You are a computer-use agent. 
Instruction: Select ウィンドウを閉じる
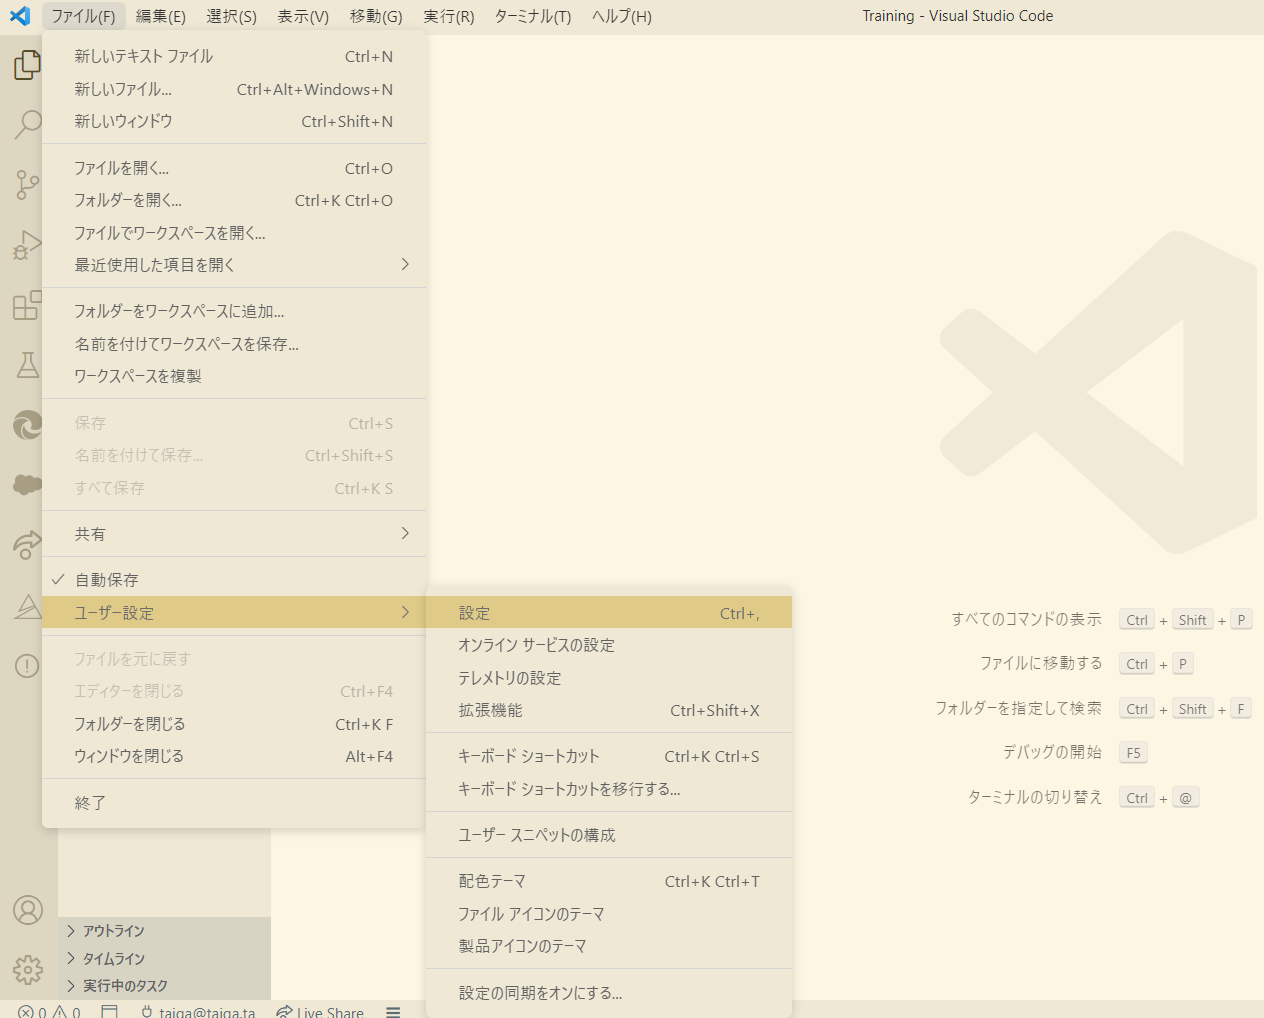tap(234, 756)
